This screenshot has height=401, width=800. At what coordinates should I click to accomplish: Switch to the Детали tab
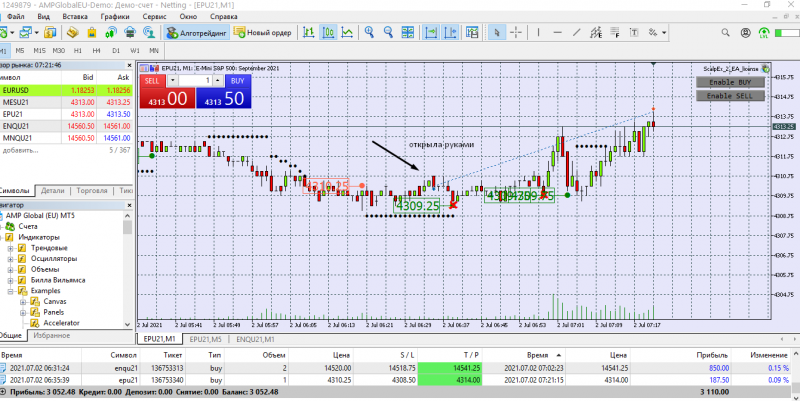tap(53, 190)
